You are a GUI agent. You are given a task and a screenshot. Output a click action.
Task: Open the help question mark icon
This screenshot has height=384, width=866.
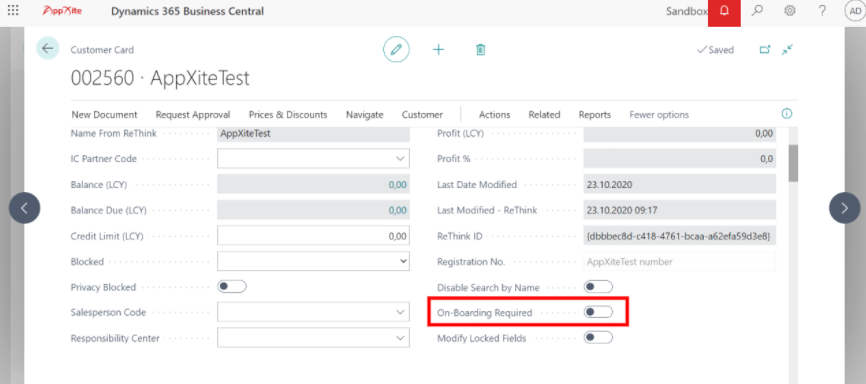pyautogui.click(x=822, y=10)
